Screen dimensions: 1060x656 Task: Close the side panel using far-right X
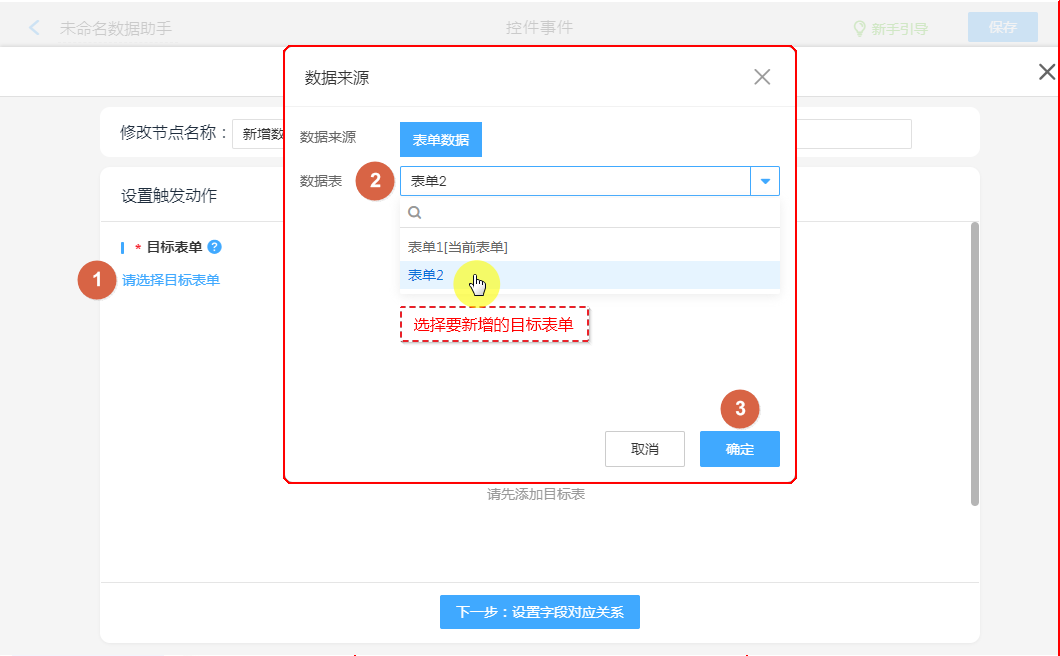pyautogui.click(x=1046, y=72)
